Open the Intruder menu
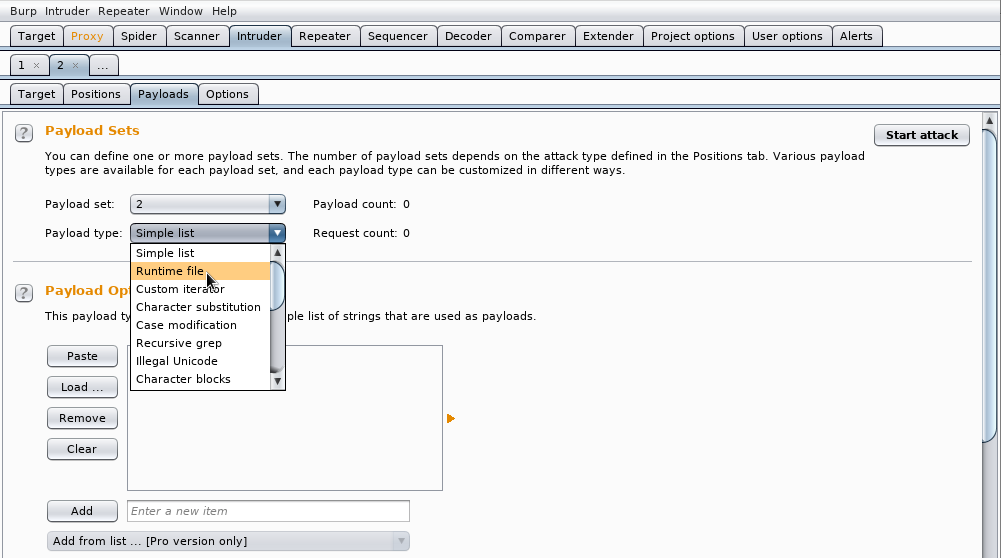The width and height of the screenshot is (1001, 558). [67, 11]
